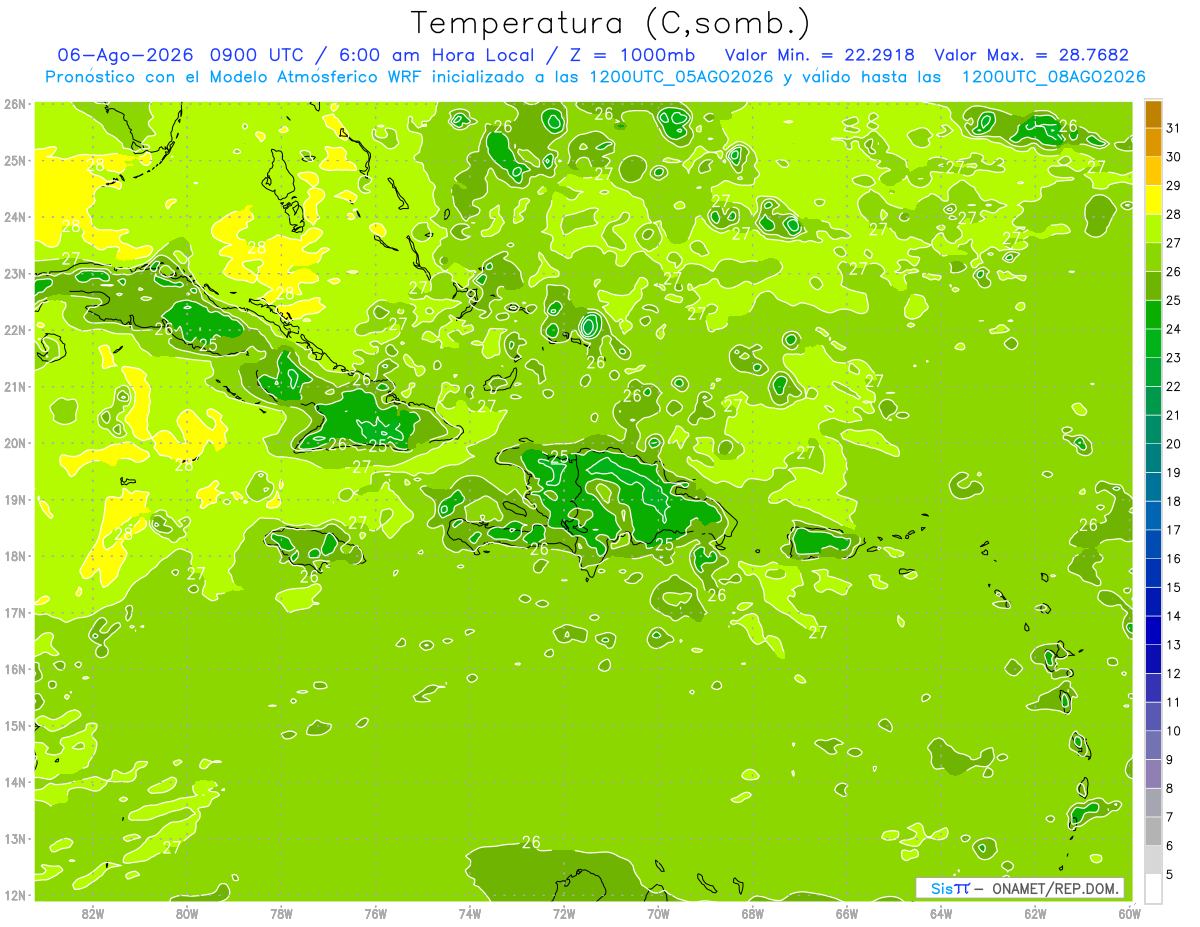The image size is (1200, 927).
Task: Click colorbar label '22'
Action: point(1174,386)
